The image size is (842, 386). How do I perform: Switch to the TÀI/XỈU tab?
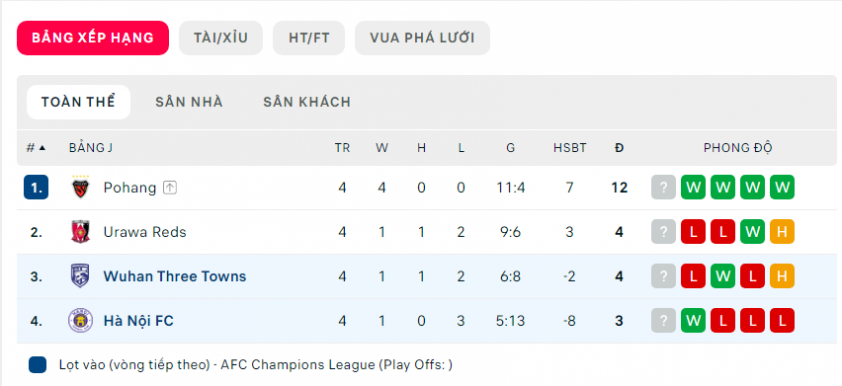(x=221, y=38)
